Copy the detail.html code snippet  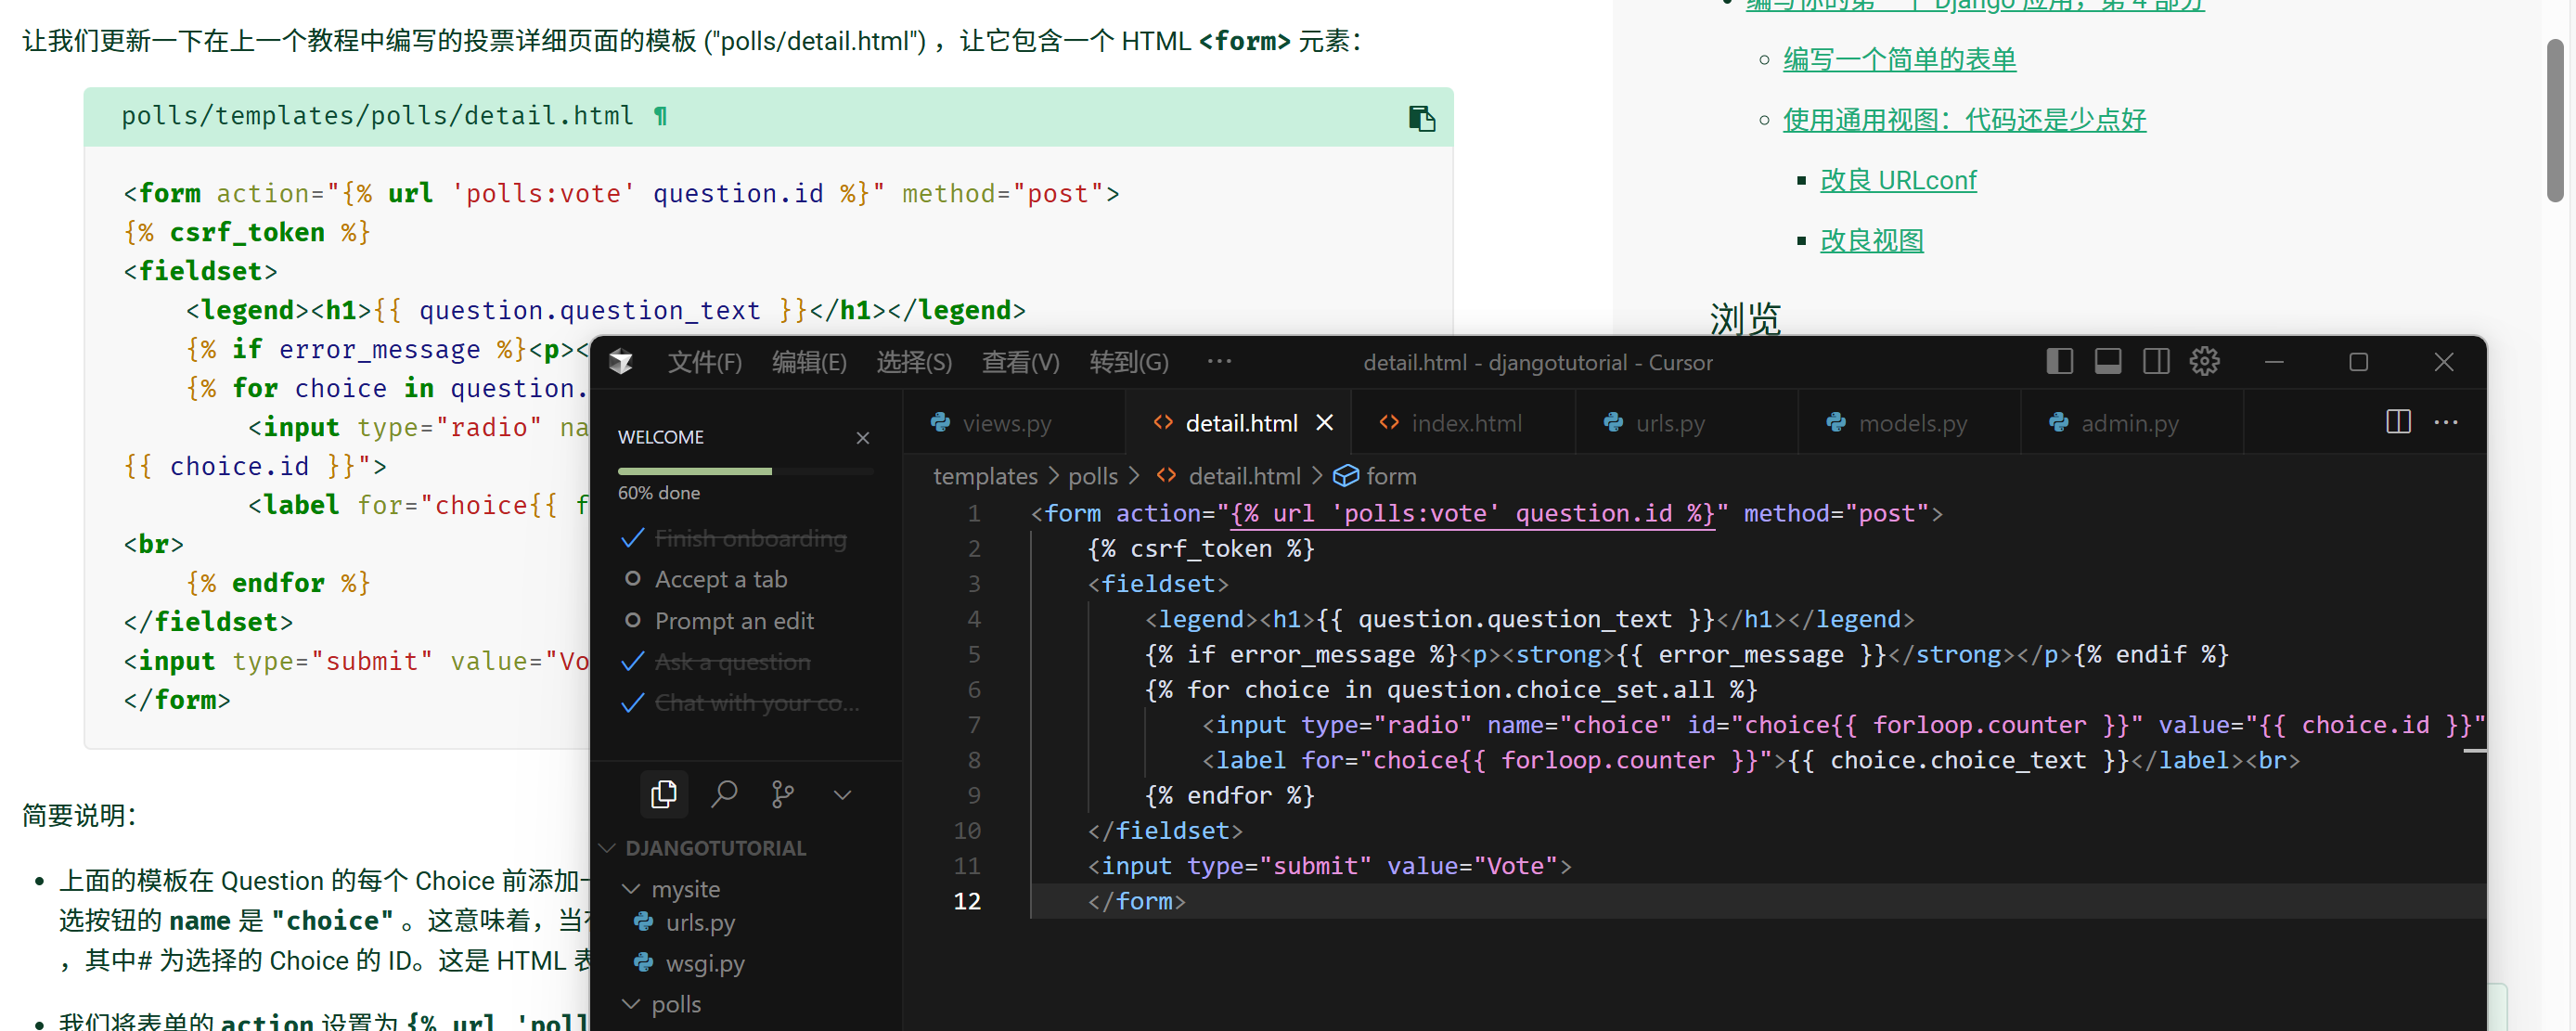pyautogui.click(x=1421, y=118)
